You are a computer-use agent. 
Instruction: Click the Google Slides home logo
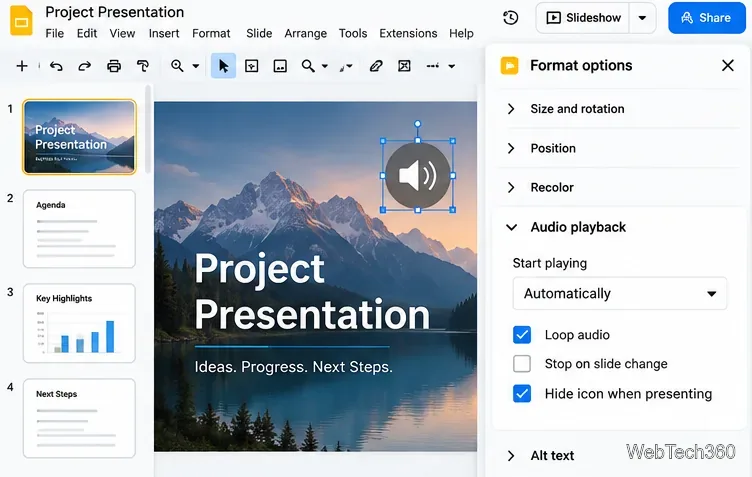[21, 21]
